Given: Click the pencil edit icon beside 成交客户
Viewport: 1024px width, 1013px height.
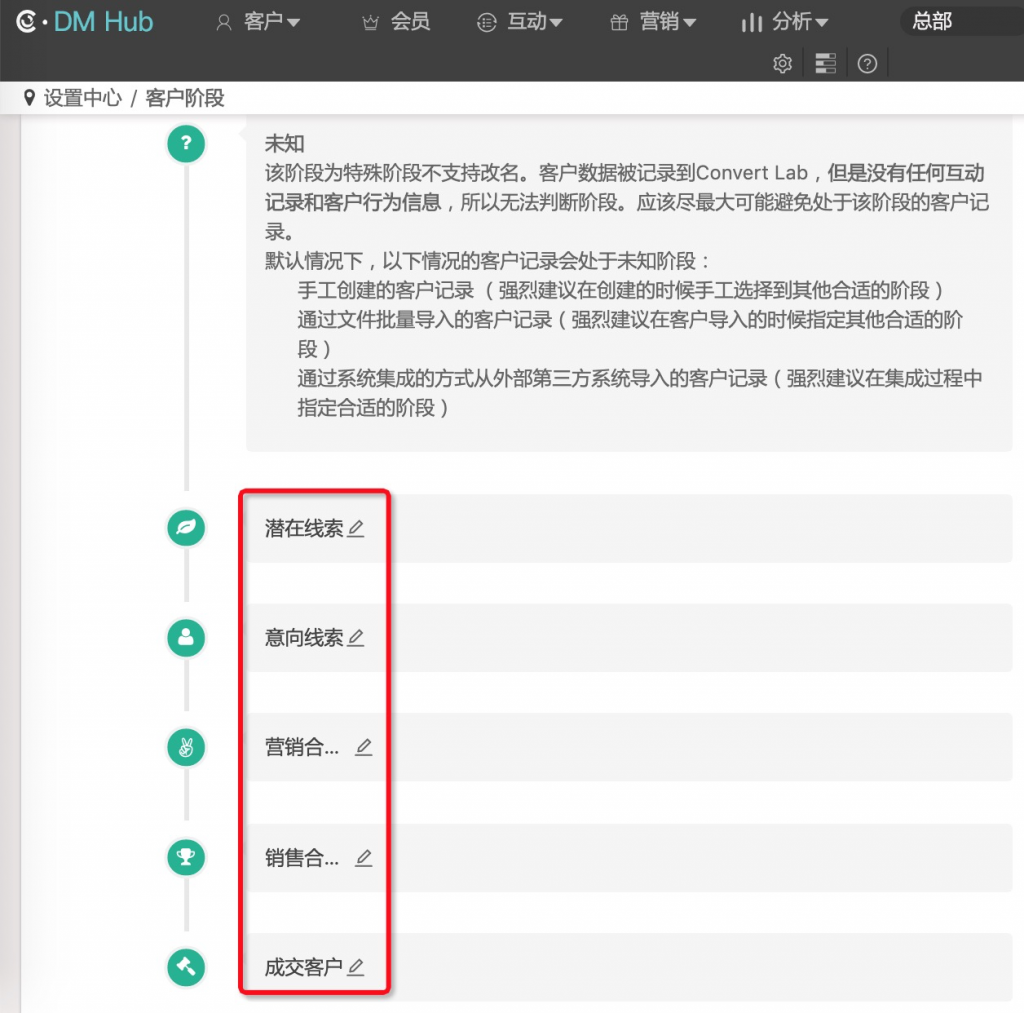Looking at the screenshot, I should point(356,967).
